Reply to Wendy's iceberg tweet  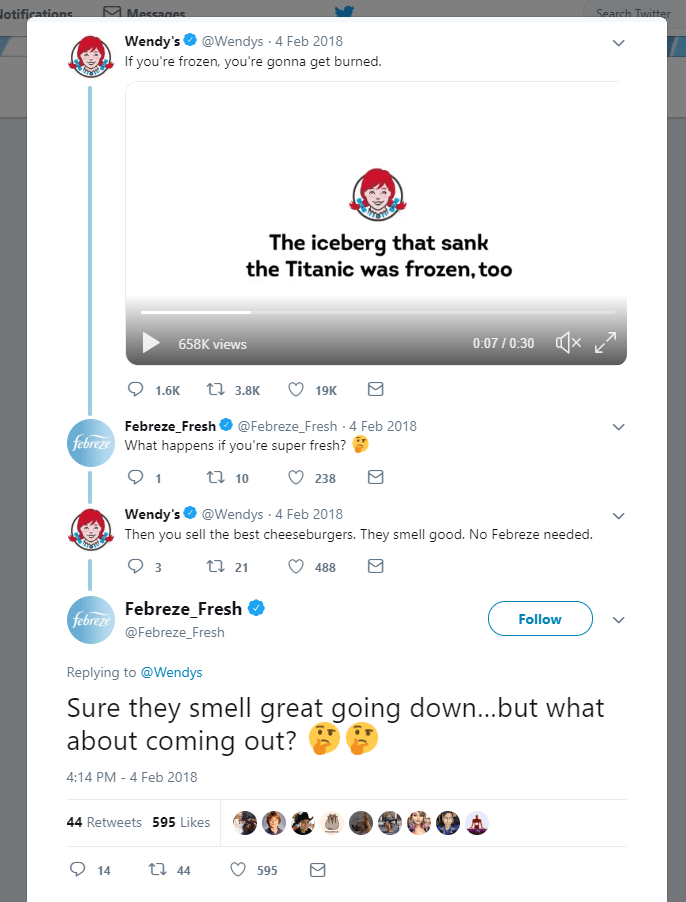136,389
